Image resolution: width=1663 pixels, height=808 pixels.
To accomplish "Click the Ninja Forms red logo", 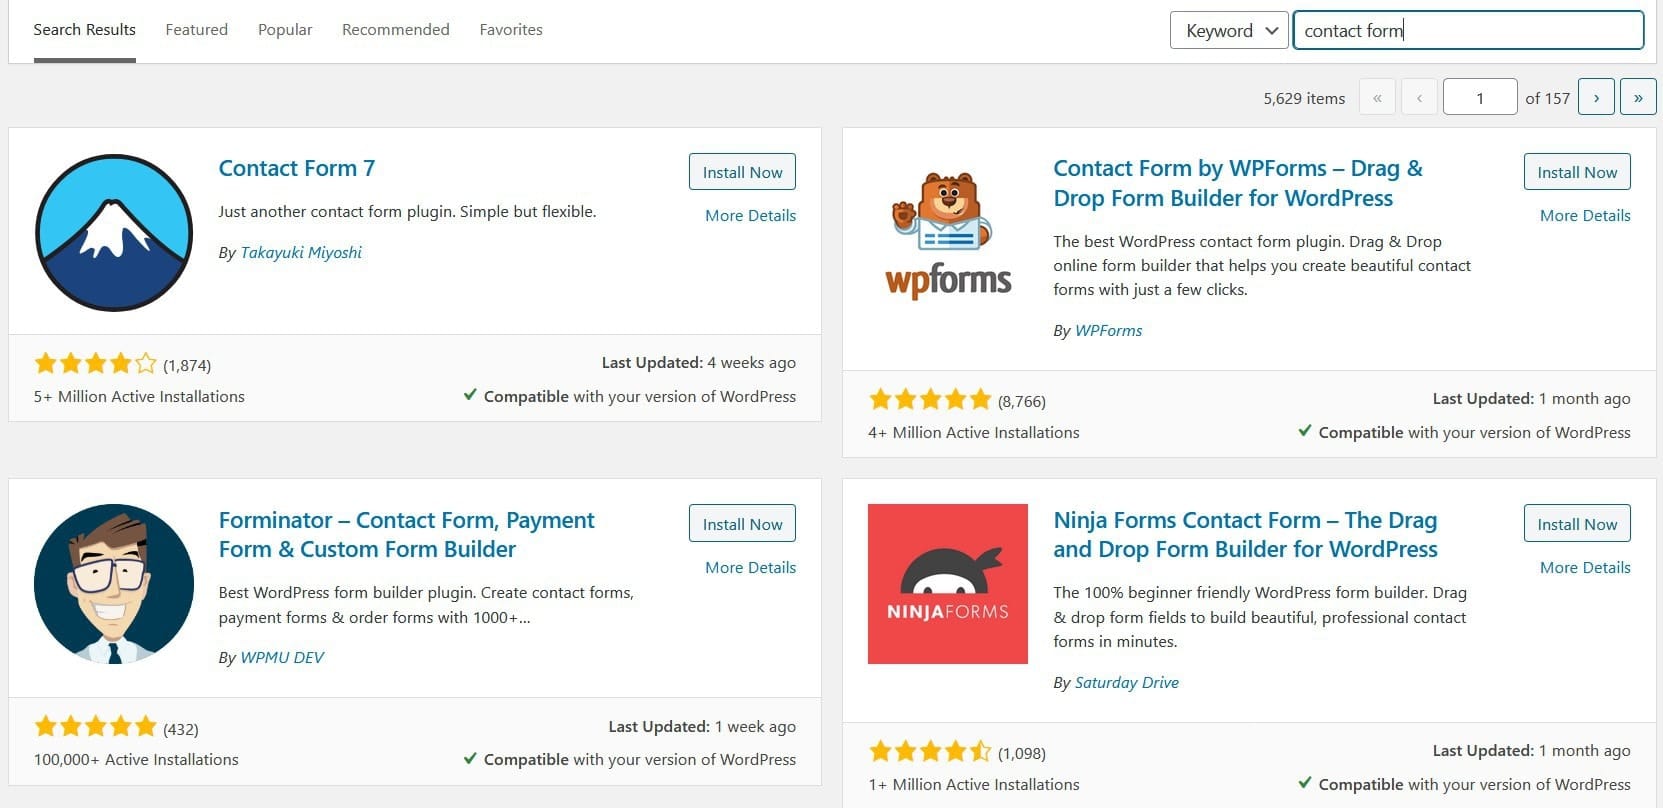I will tap(948, 584).
